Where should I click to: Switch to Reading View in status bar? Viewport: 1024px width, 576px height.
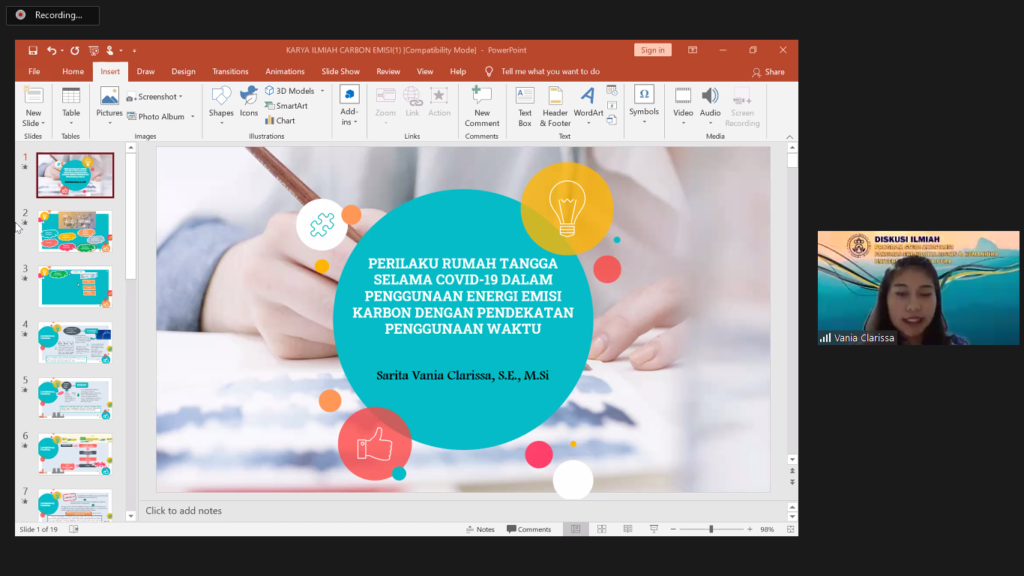pos(627,529)
